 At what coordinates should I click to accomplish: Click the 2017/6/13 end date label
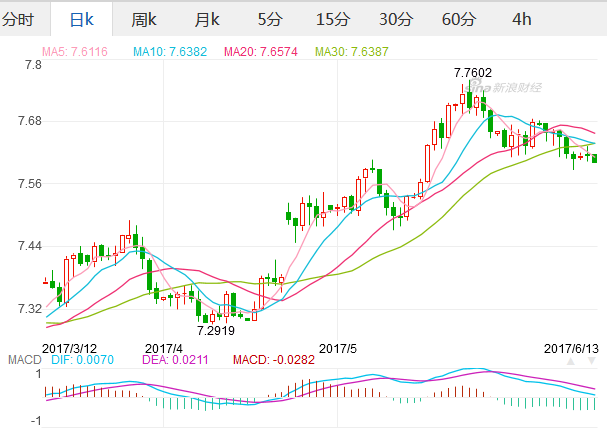tap(571, 349)
